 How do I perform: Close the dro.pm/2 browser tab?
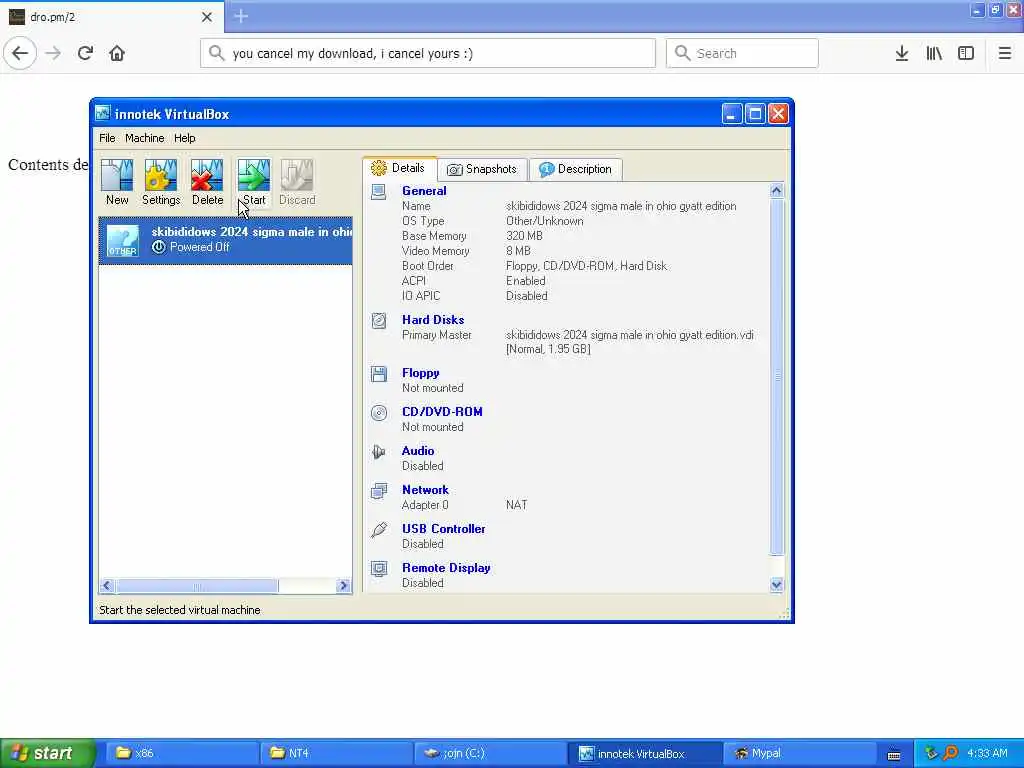(x=207, y=17)
